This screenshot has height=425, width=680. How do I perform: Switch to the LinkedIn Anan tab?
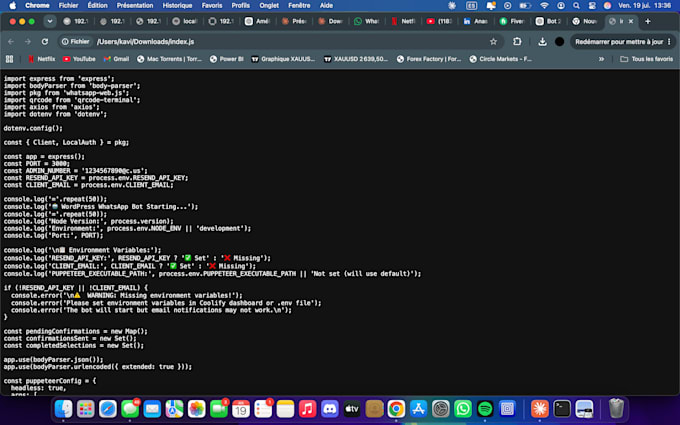476,21
